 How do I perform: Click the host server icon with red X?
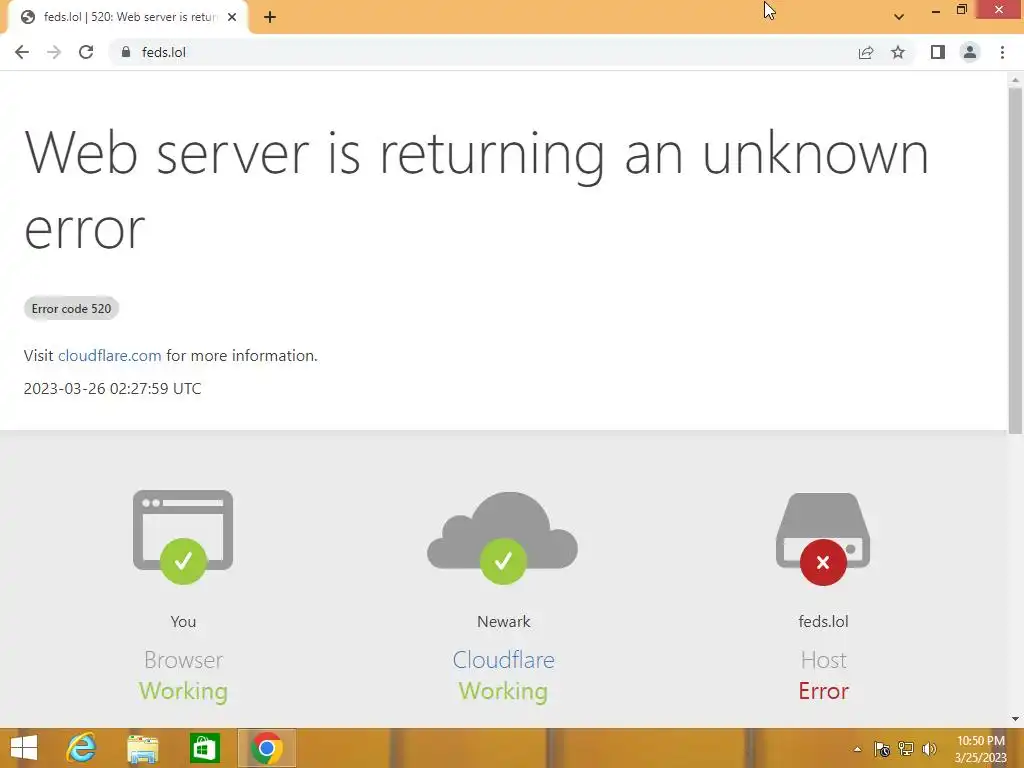[x=823, y=539]
